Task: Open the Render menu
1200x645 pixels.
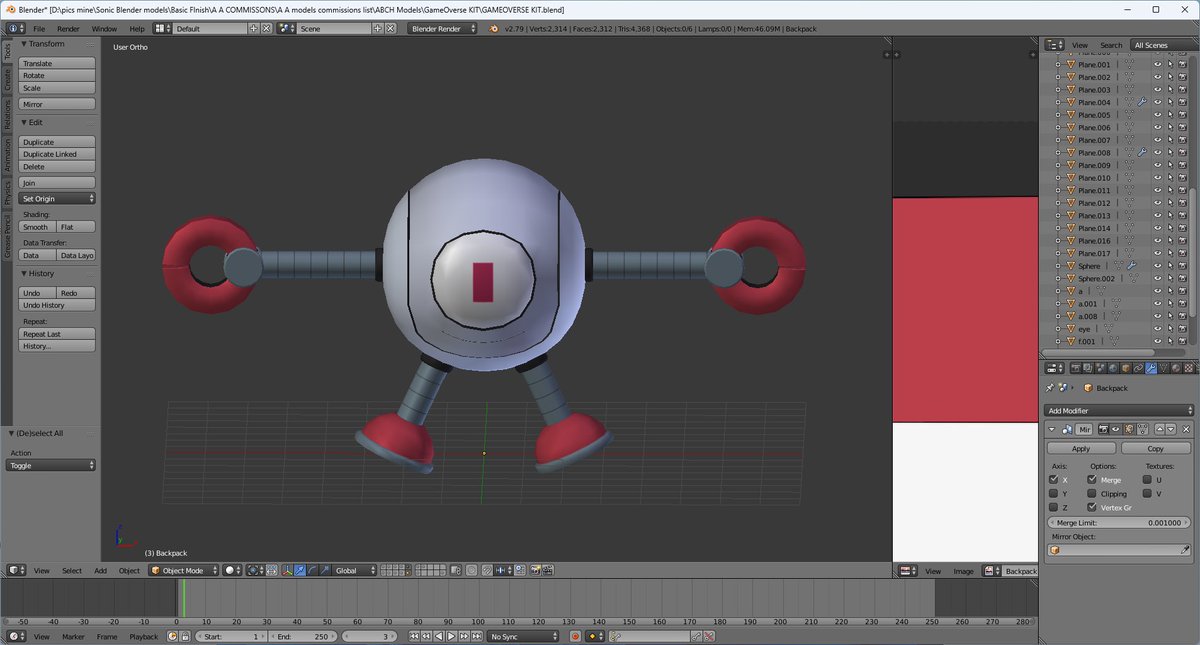Action: point(68,29)
